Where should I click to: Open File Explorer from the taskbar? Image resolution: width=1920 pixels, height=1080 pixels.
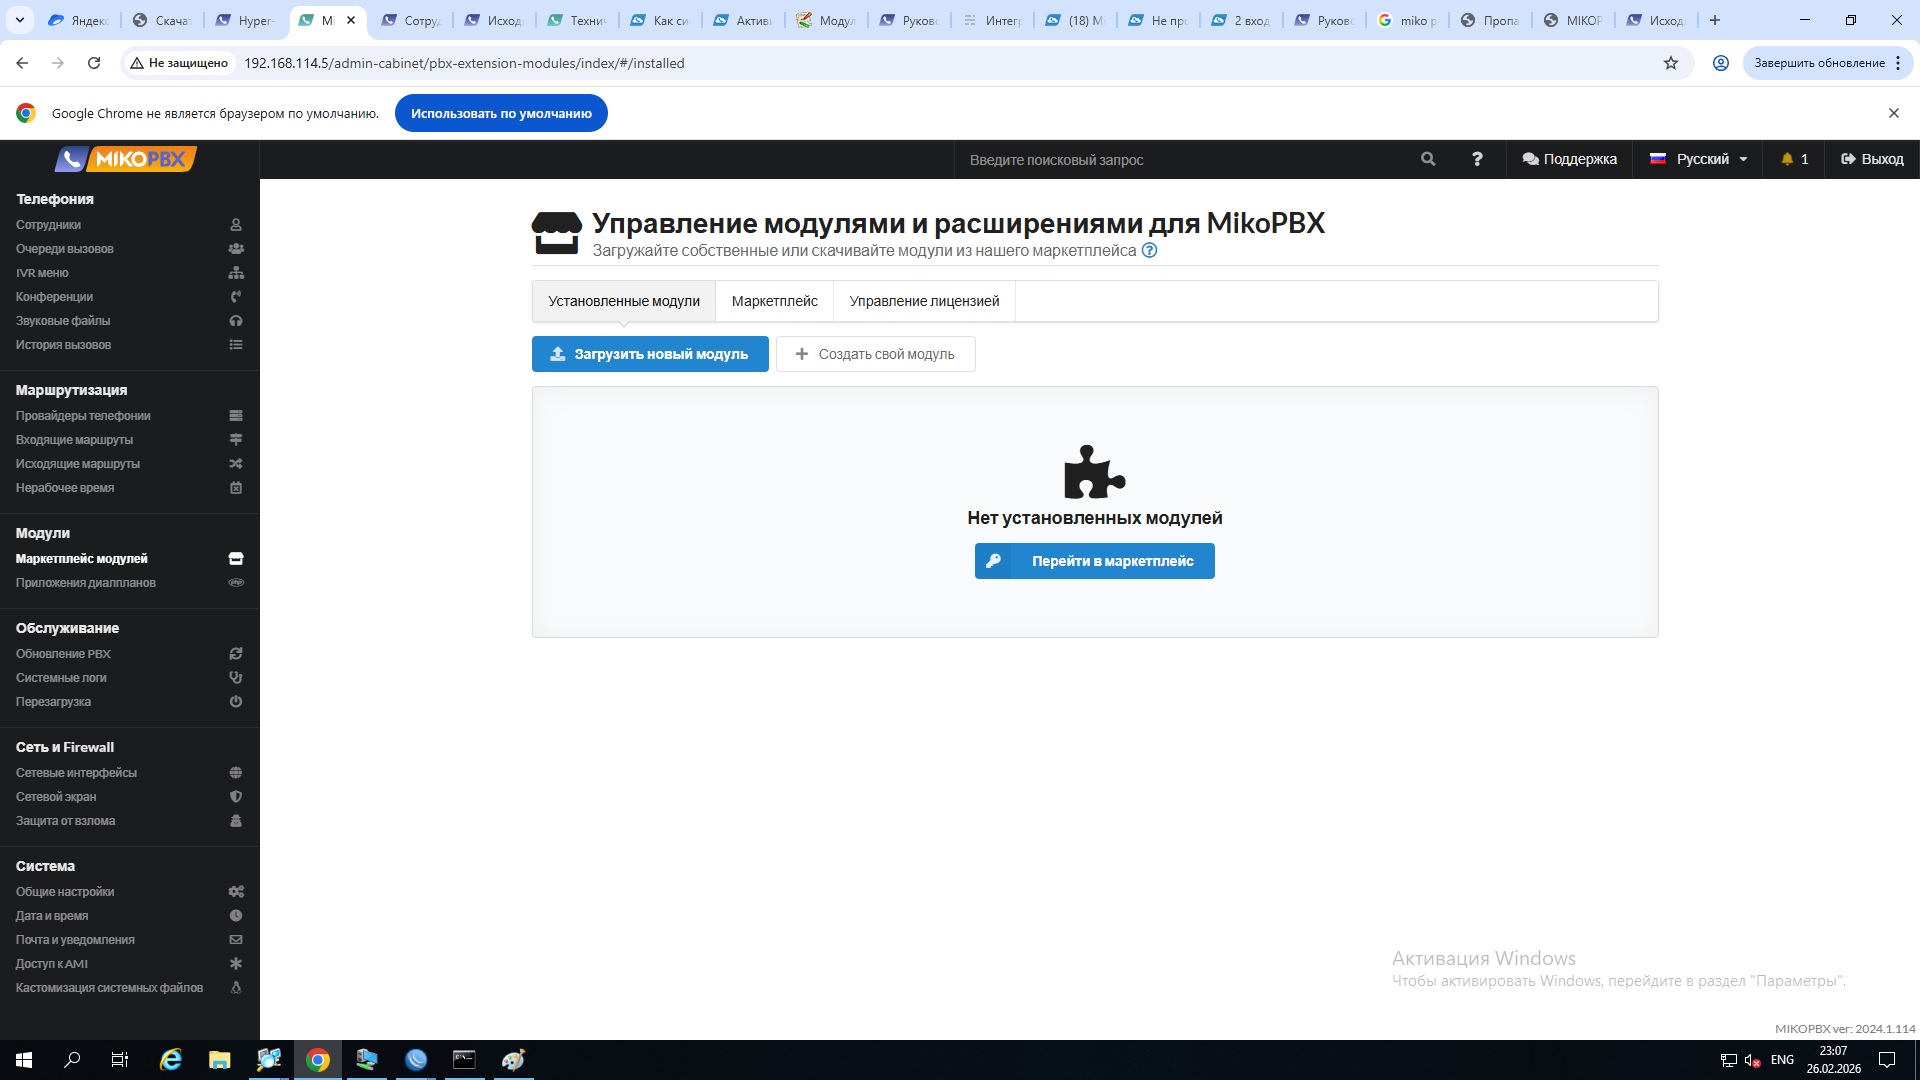(x=219, y=1060)
